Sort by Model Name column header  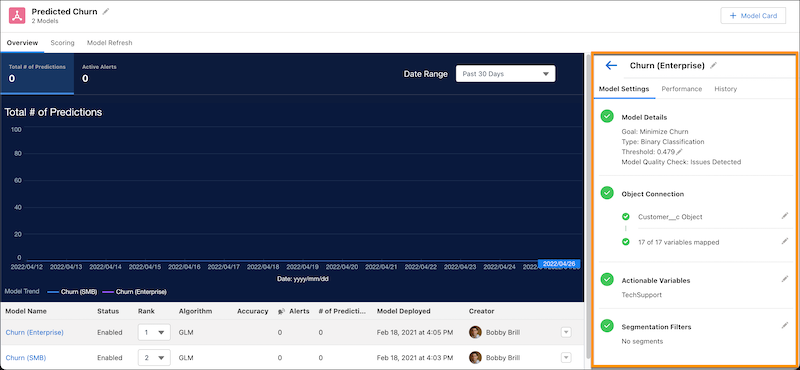tap(26, 311)
